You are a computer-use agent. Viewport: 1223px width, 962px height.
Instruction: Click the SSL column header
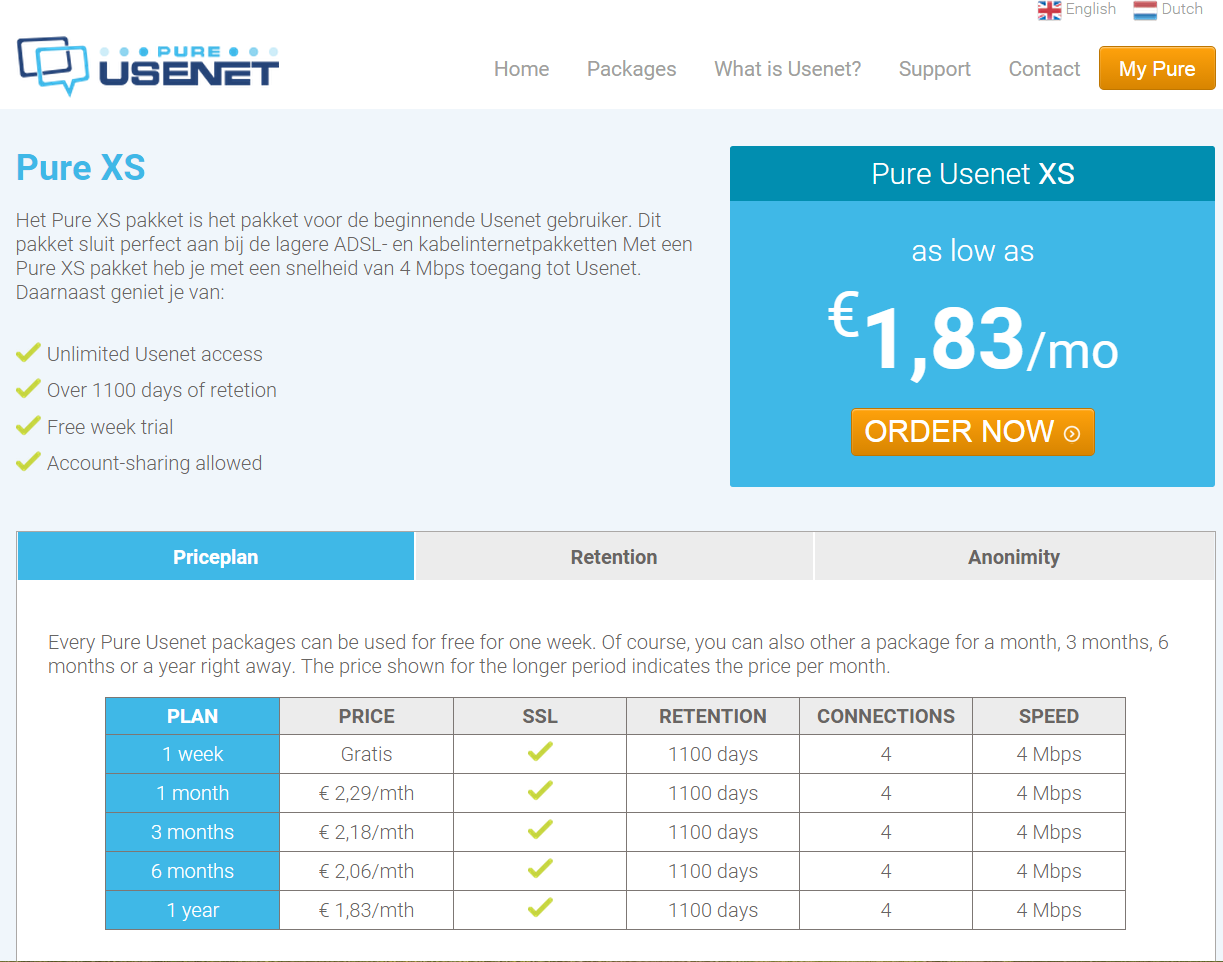tap(540, 716)
